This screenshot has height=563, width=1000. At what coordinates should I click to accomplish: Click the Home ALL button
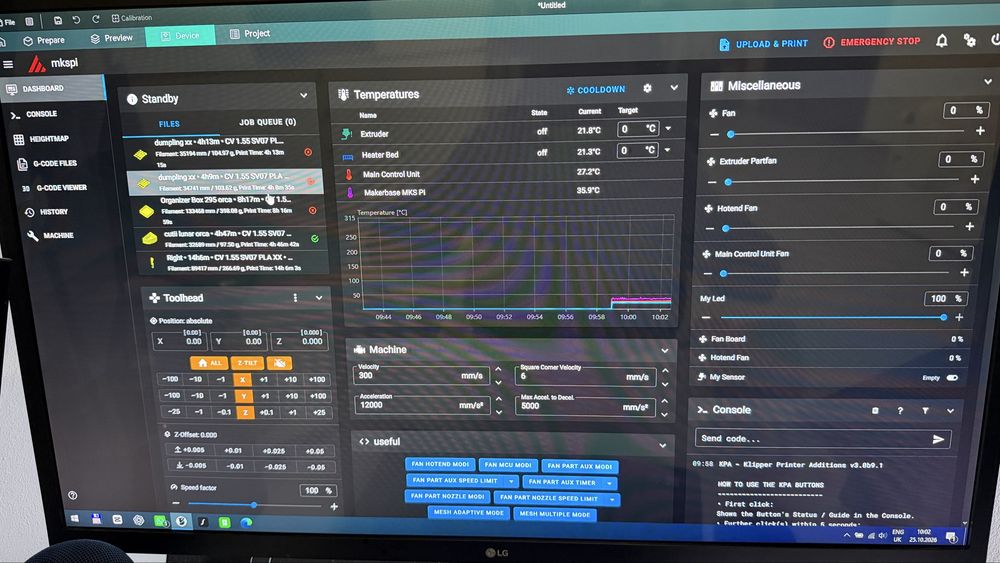pos(209,363)
